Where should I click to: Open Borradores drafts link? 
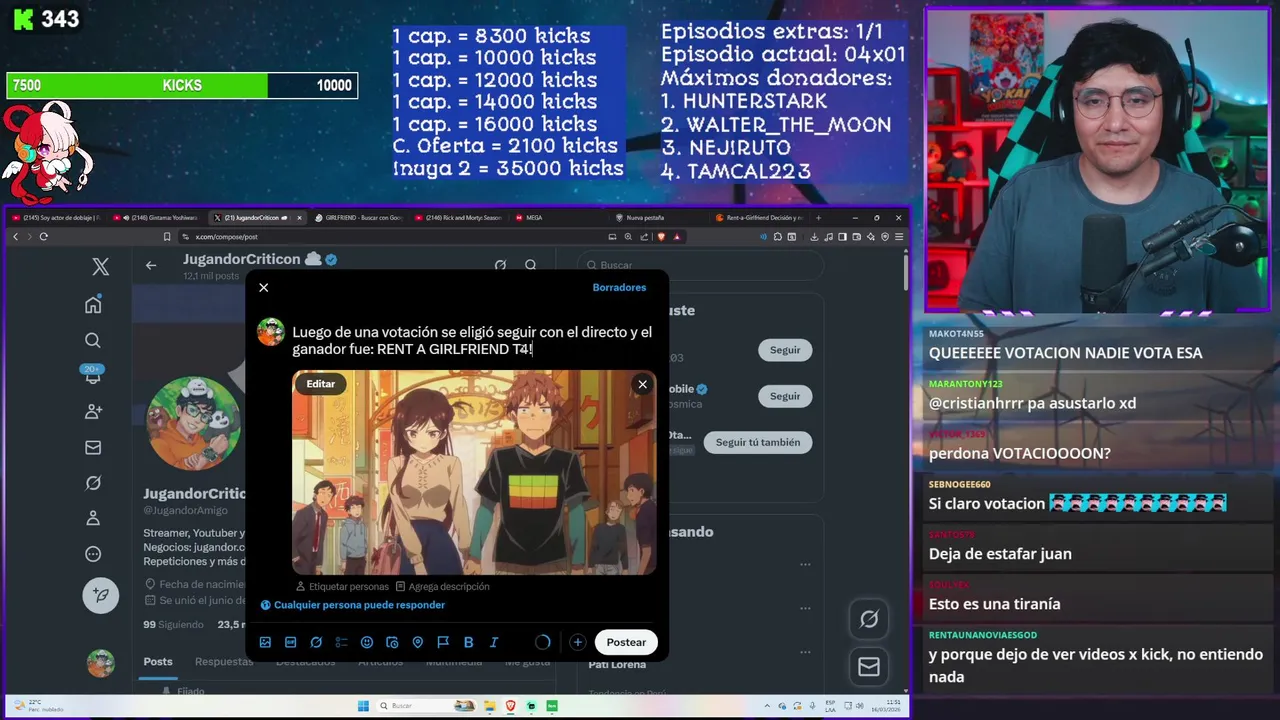619,287
